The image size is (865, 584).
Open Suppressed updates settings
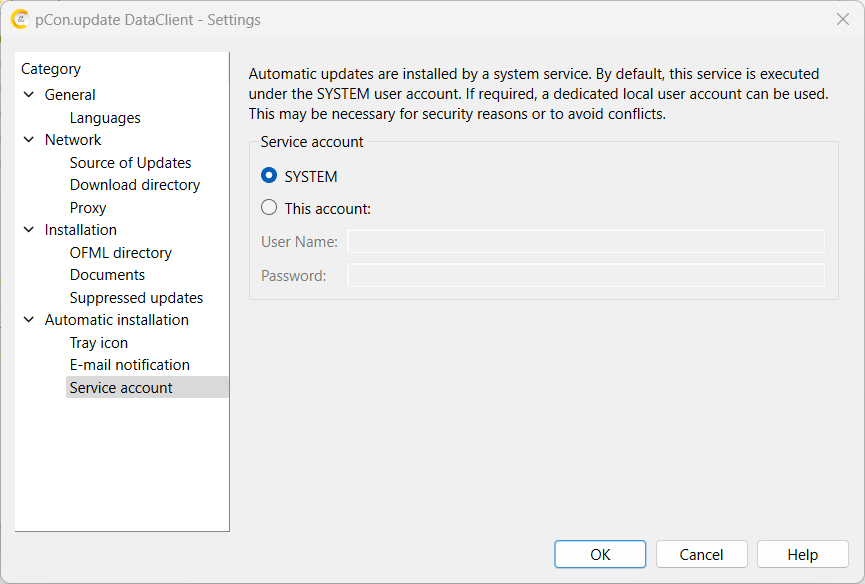pyautogui.click(x=136, y=298)
